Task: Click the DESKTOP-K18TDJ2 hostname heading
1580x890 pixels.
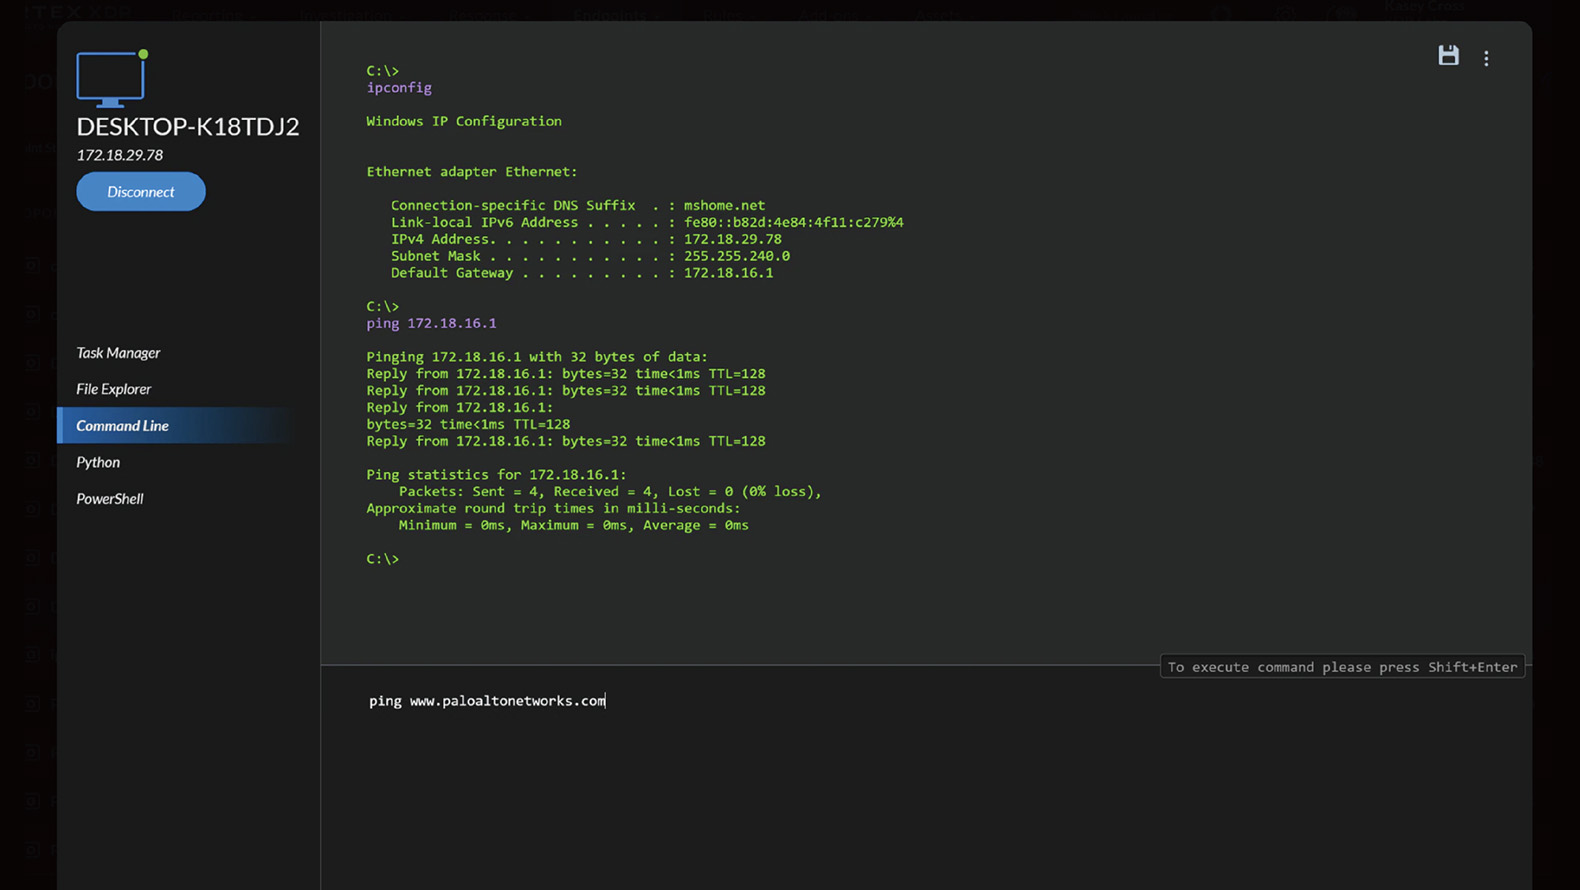Action: (x=188, y=127)
